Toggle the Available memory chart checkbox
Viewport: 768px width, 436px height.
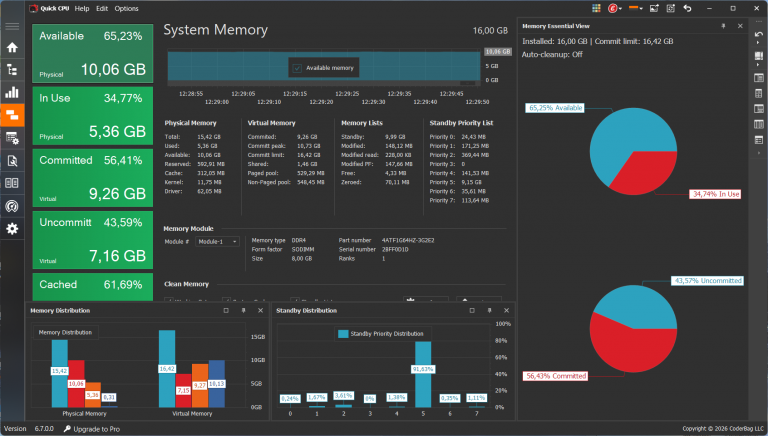click(x=297, y=68)
